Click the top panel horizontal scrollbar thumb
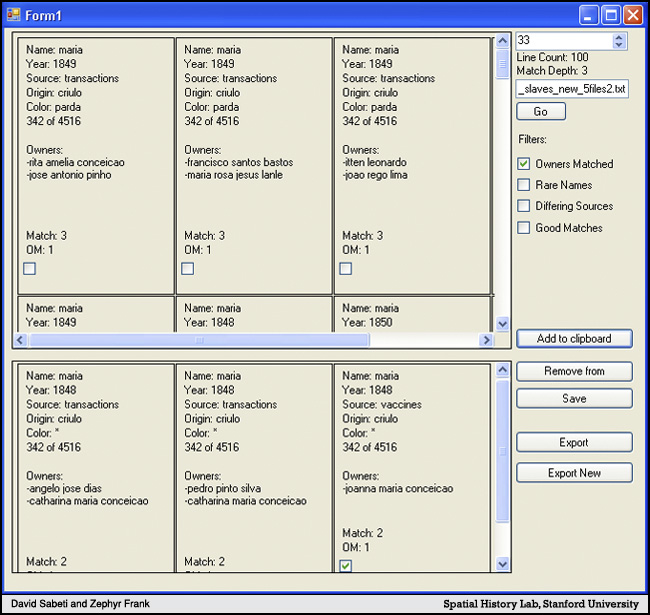The height and width of the screenshot is (615, 650). pyautogui.click(x=200, y=340)
